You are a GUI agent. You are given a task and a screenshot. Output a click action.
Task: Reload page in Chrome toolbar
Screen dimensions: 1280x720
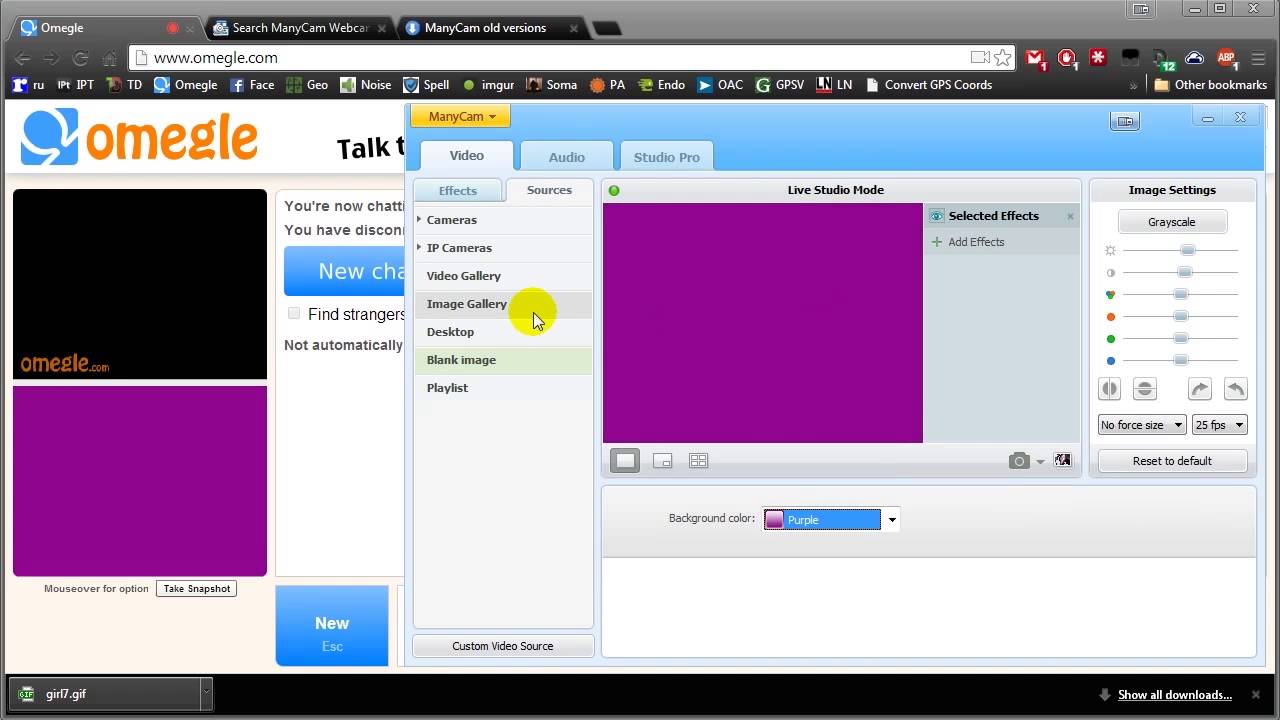[81, 58]
